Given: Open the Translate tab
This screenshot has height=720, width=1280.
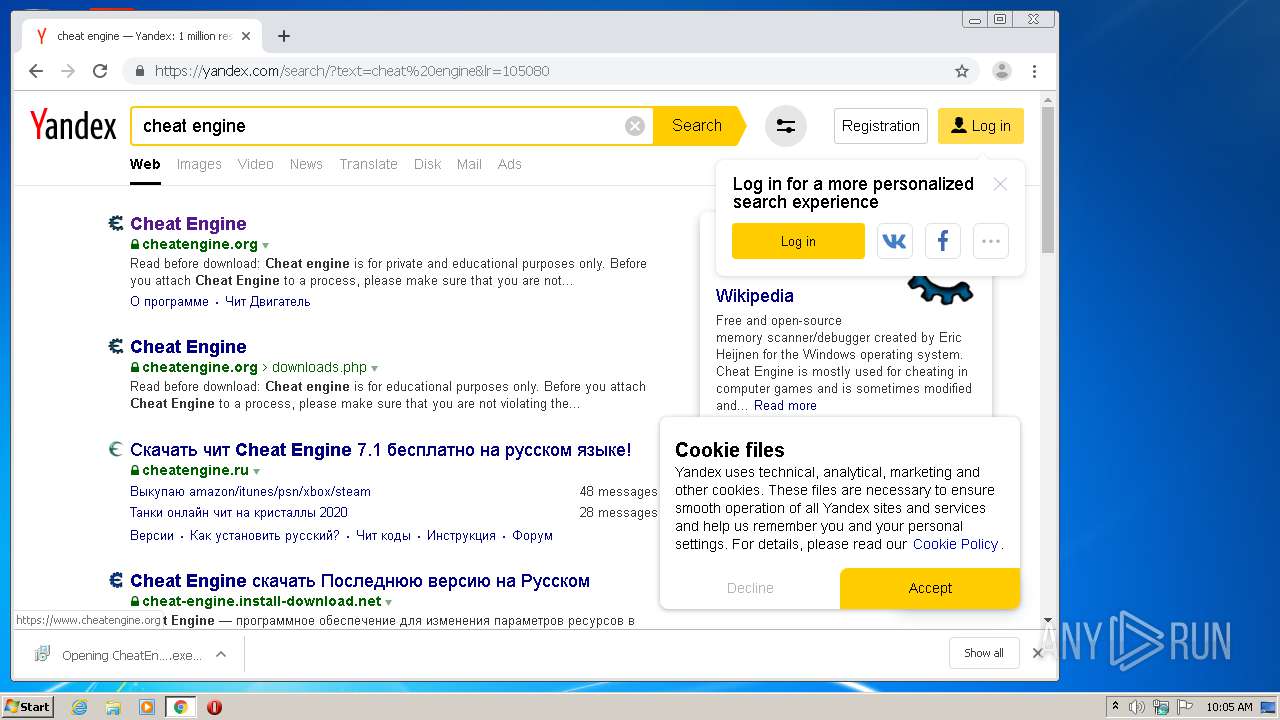Looking at the screenshot, I should [x=368, y=164].
